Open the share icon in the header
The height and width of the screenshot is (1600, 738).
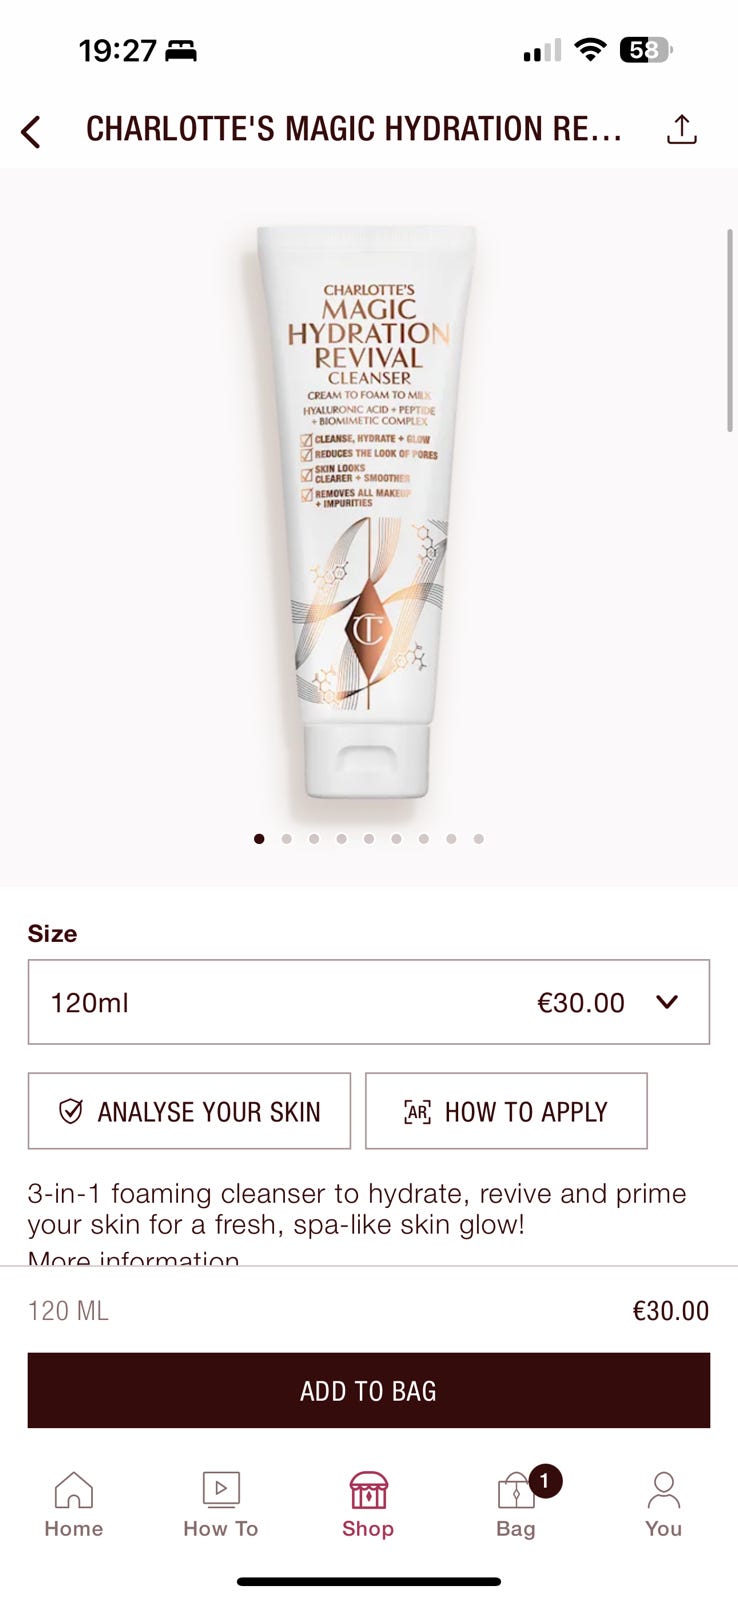click(x=681, y=129)
